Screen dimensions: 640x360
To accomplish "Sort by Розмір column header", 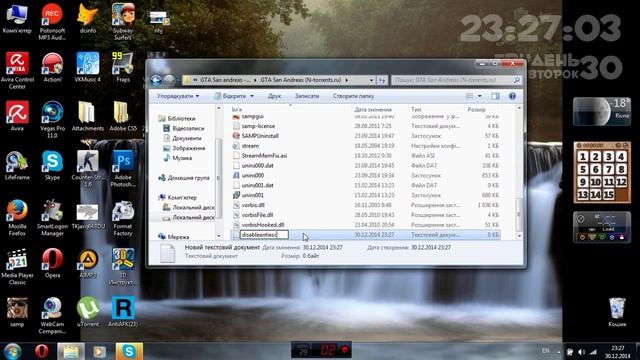I will tap(477, 109).
